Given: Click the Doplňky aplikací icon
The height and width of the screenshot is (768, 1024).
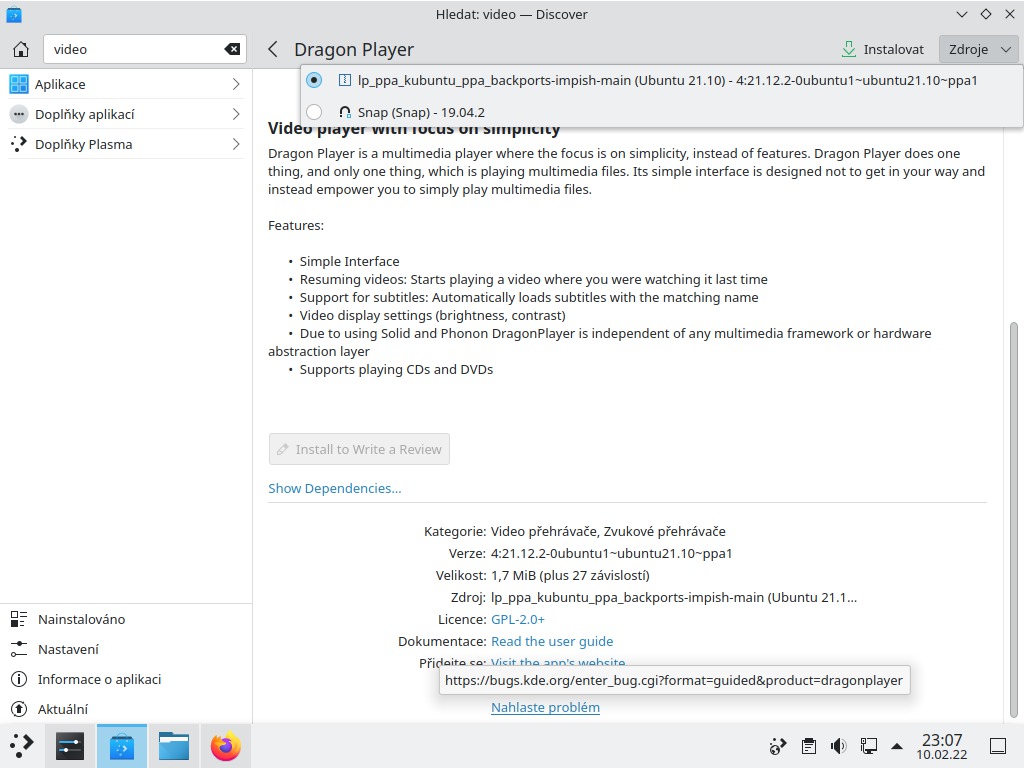Looking at the screenshot, I should click(19, 114).
